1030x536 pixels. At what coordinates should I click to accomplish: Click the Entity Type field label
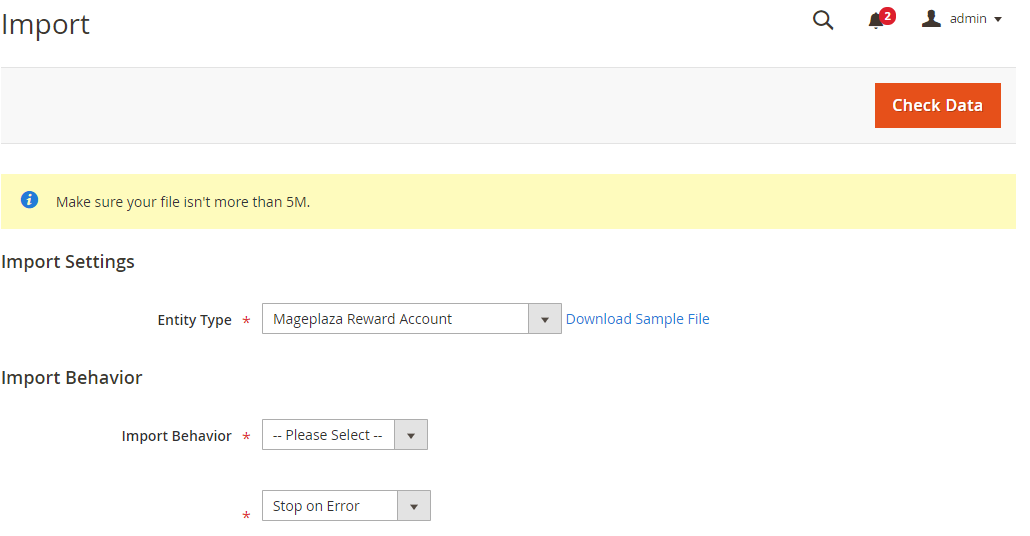[x=194, y=320]
